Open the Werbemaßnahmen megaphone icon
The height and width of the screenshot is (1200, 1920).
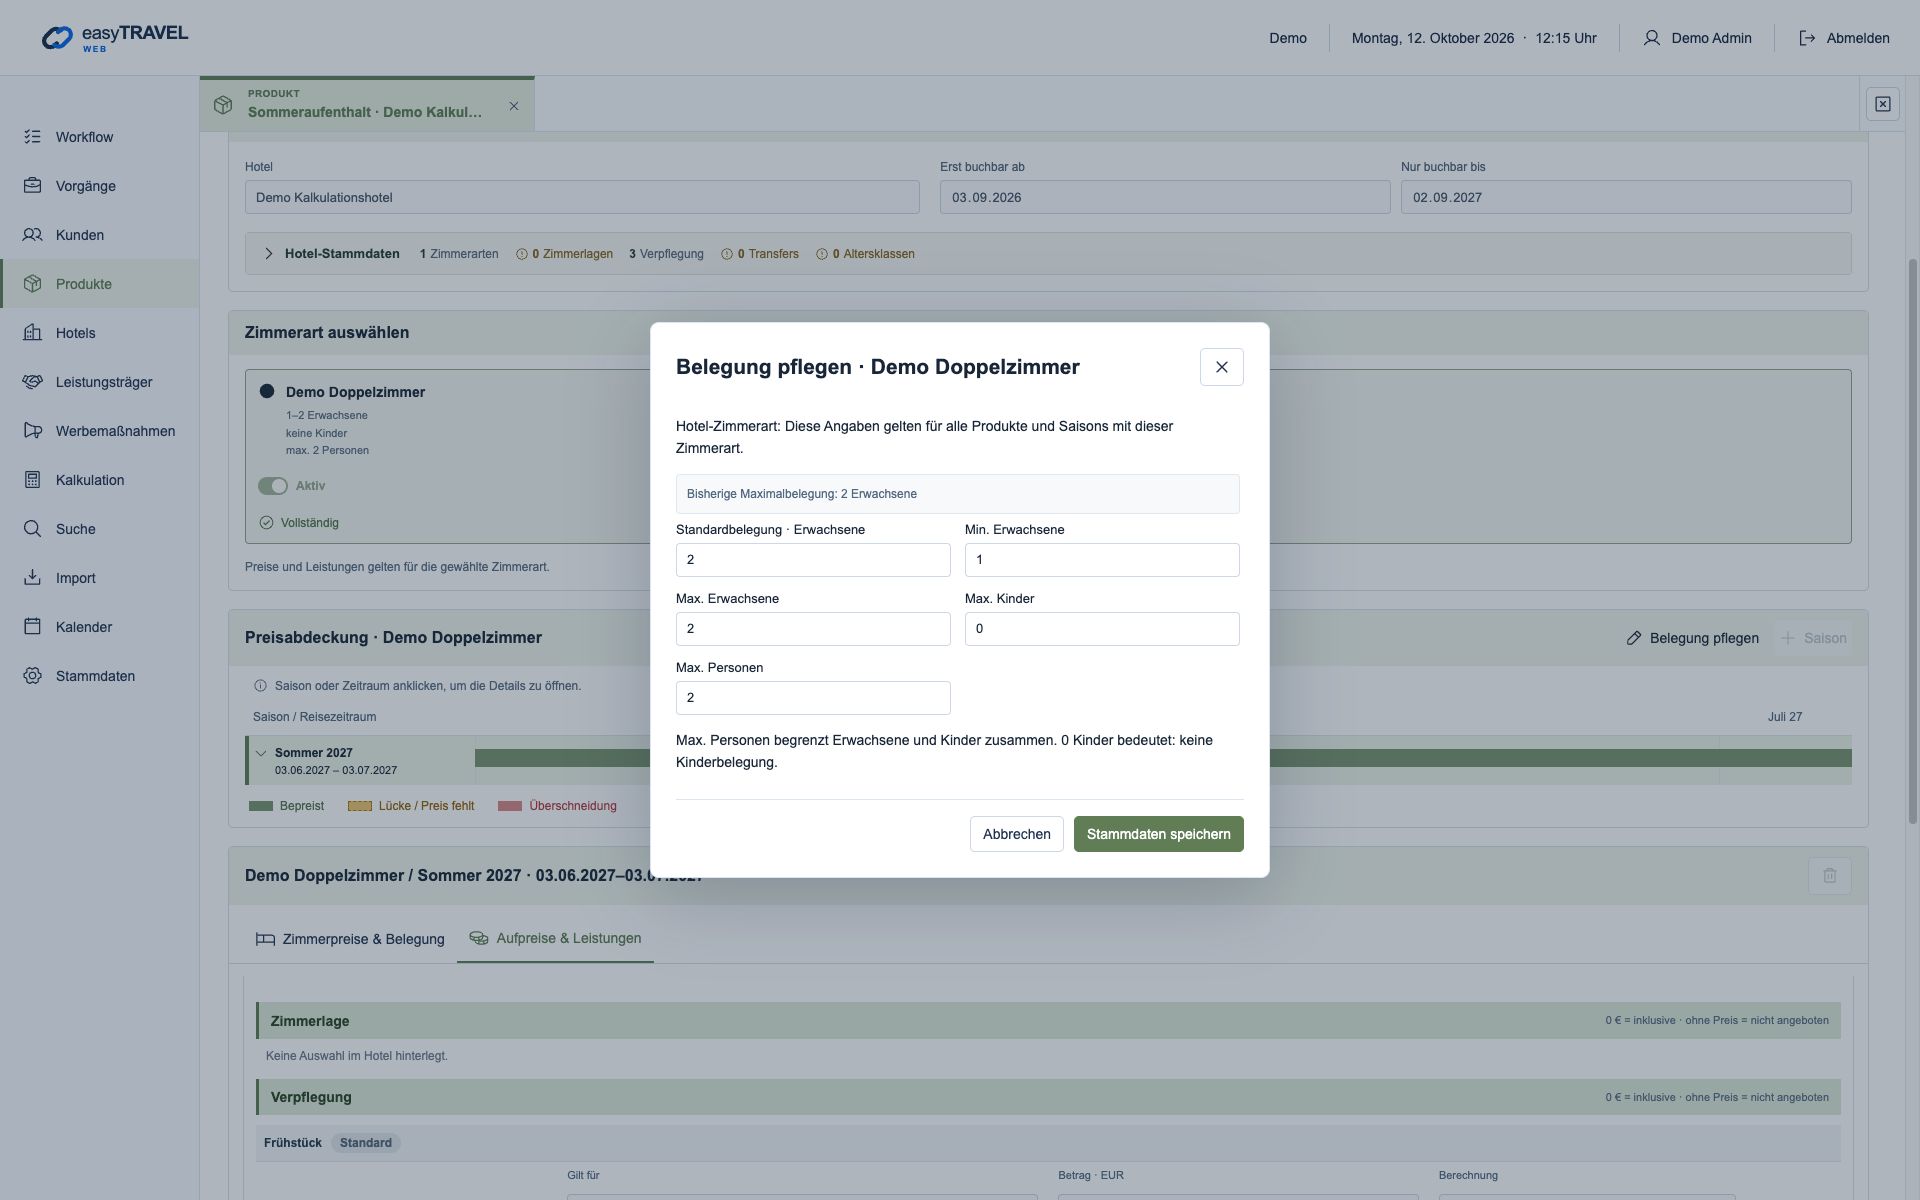pyautogui.click(x=33, y=431)
